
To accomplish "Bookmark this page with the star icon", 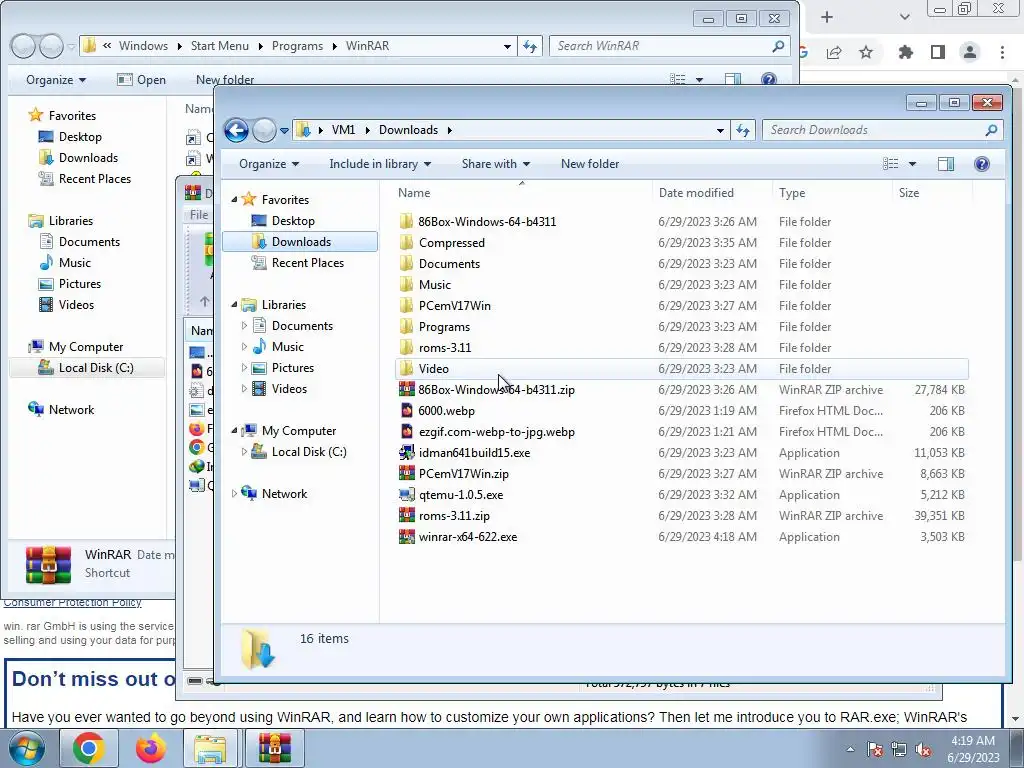I will point(866,52).
